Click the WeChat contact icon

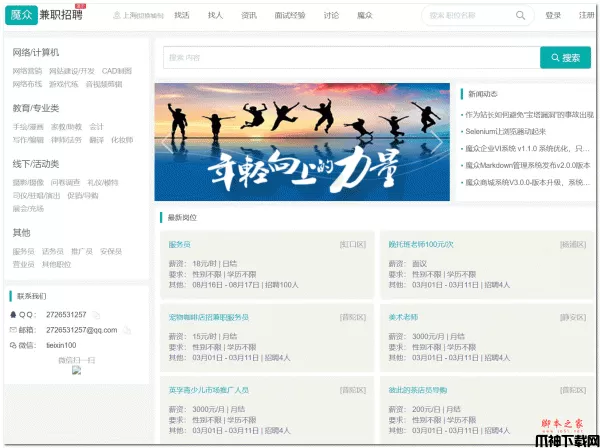coord(15,345)
